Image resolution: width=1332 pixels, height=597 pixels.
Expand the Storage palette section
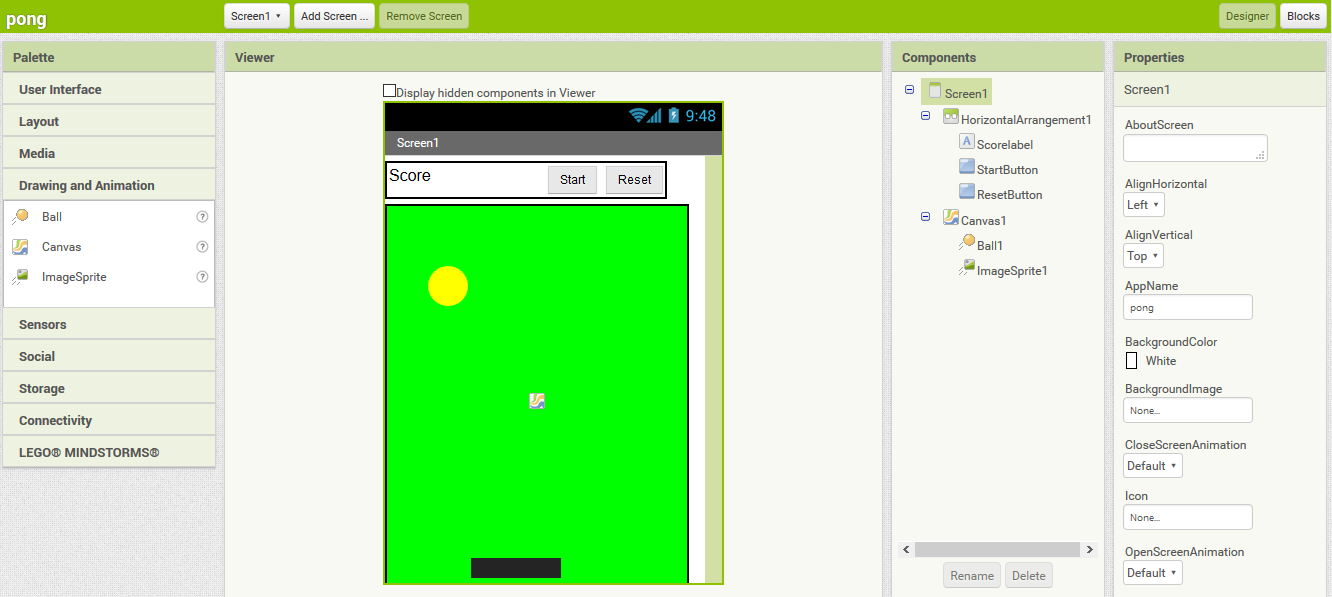(x=109, y=388)
